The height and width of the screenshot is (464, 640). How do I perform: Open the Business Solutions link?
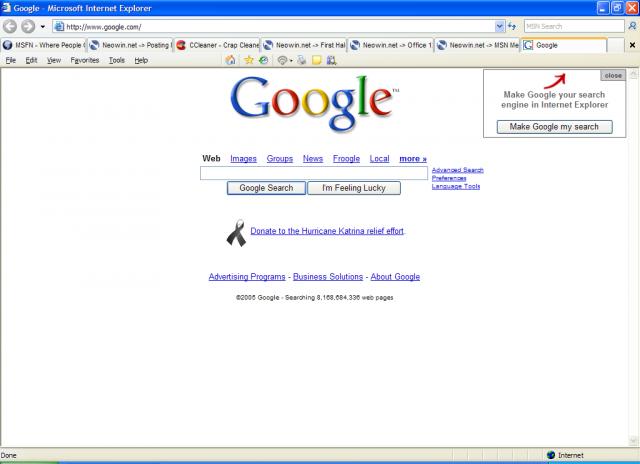[328, 277]
